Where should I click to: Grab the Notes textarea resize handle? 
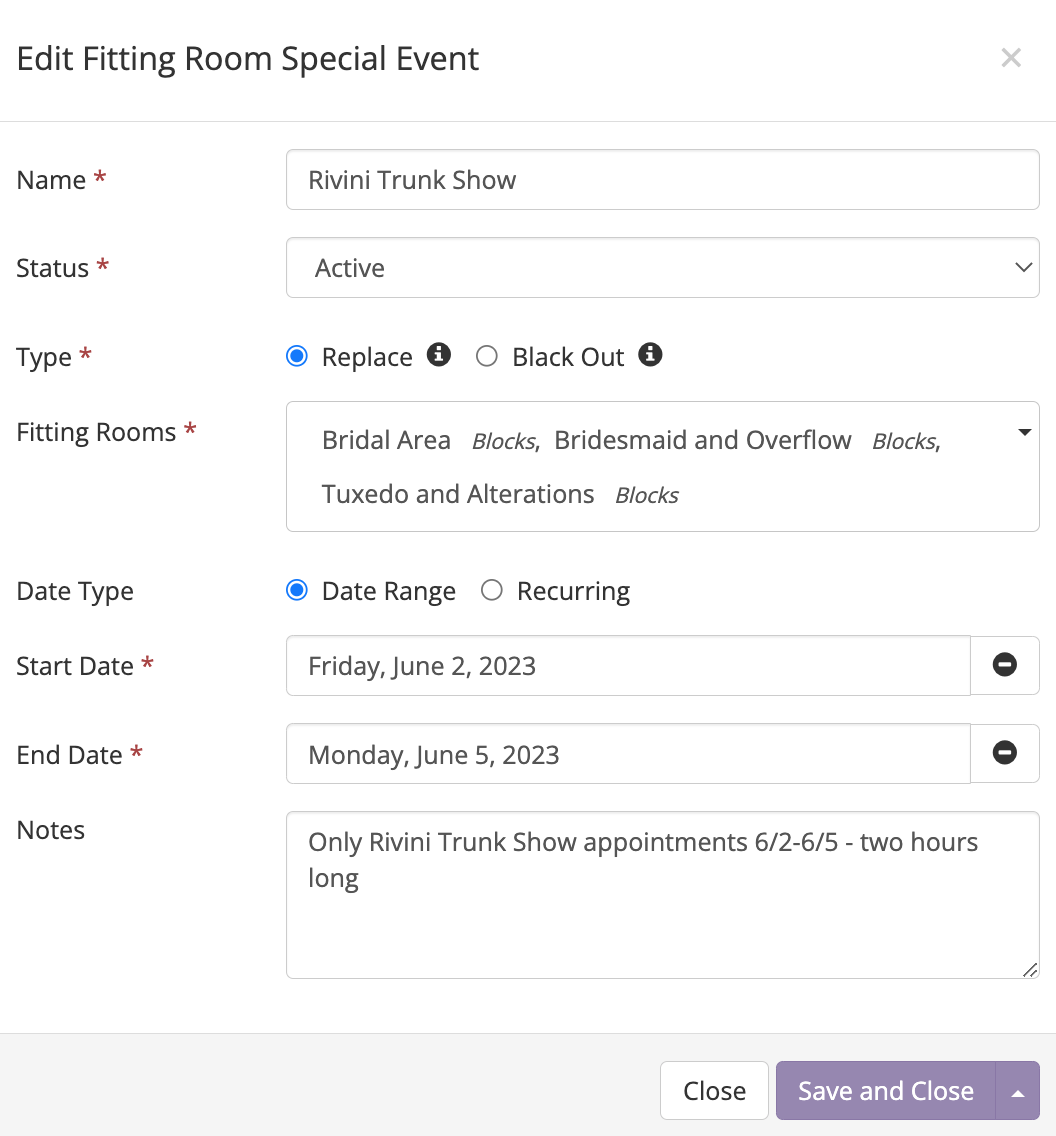(x=1030, y=969)
